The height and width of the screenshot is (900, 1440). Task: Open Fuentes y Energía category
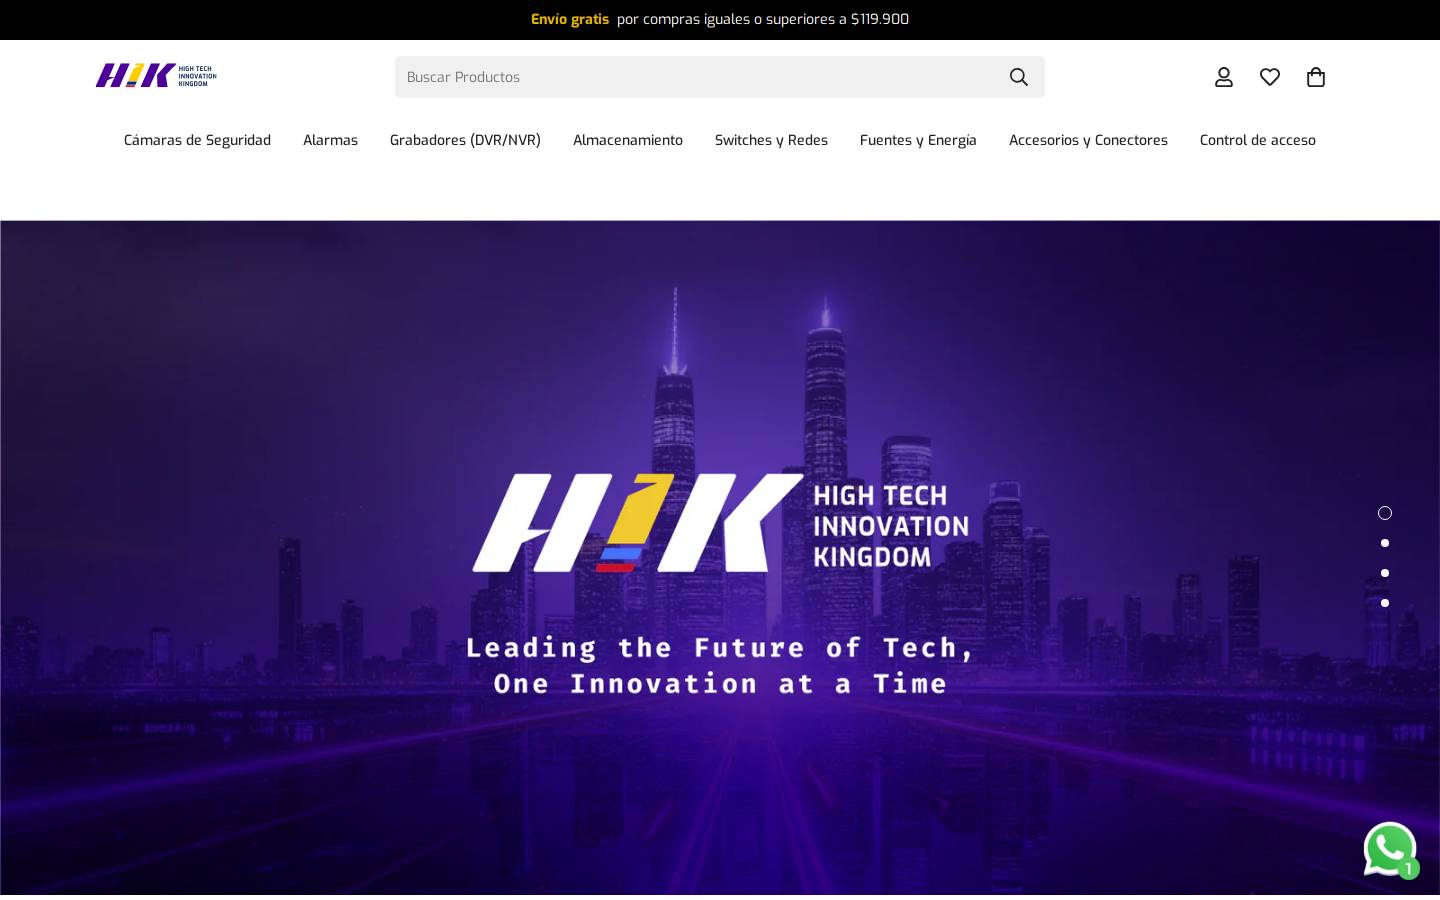tap(918, 140)
